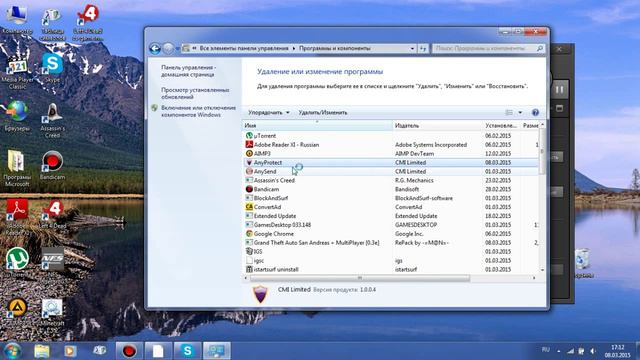
Task: Click the RU language indicator in the tray
Action: pyautogui.click(x=545, y=350)
